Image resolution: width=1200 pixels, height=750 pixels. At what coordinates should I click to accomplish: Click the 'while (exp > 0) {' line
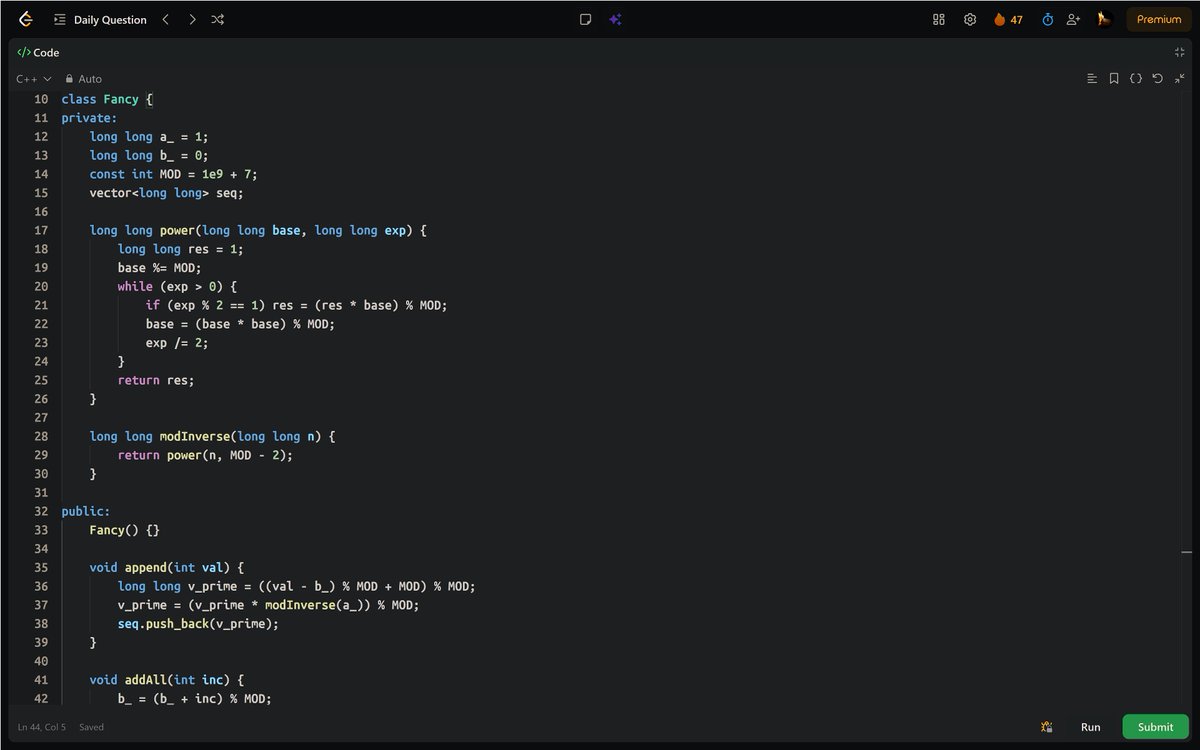coord(177,286)
